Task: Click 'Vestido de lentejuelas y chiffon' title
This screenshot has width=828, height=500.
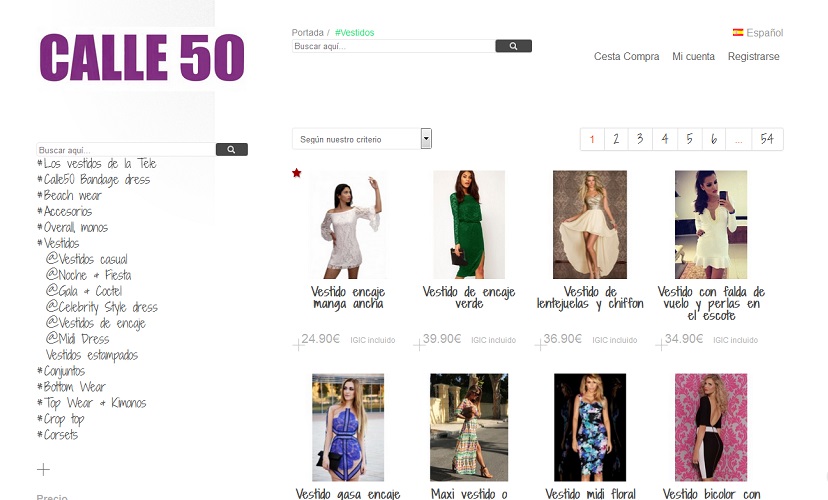Action: 590,298
